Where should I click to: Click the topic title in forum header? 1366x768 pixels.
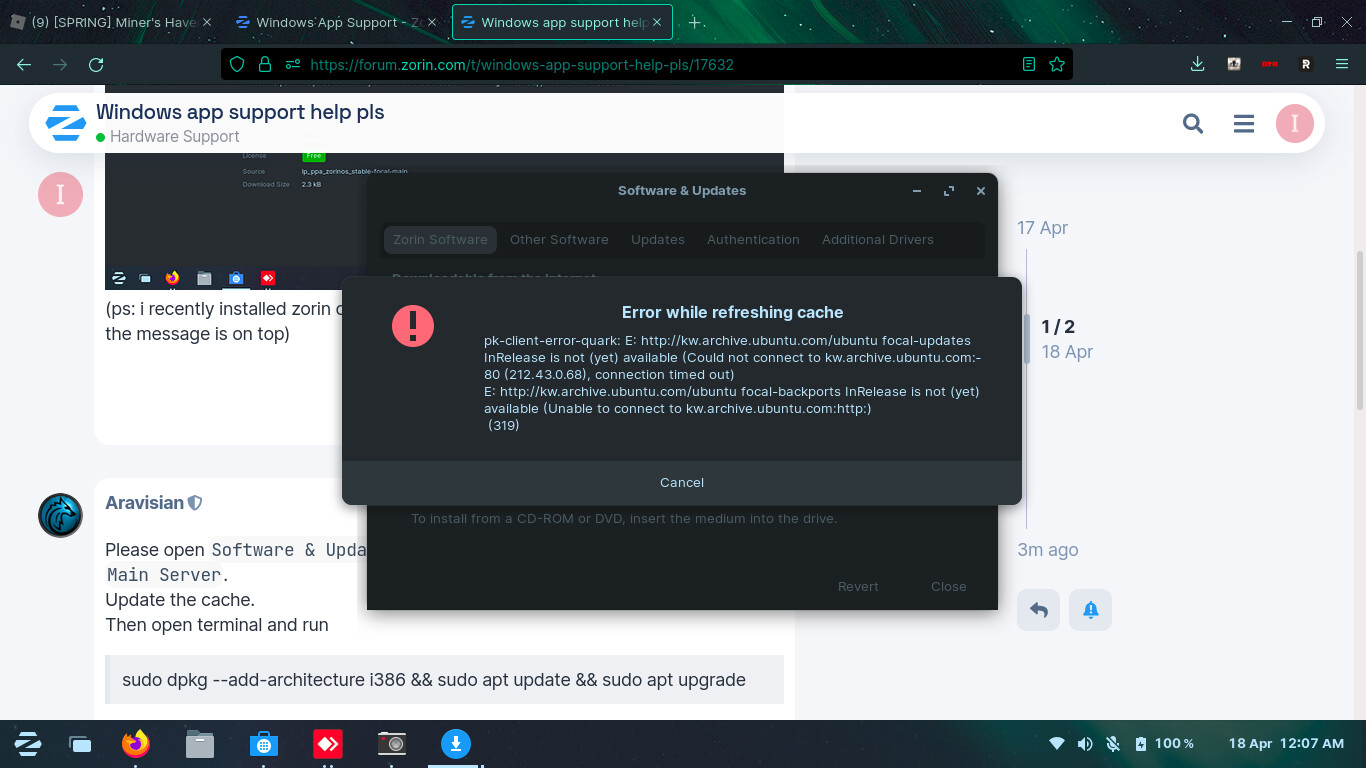point(240,112)
